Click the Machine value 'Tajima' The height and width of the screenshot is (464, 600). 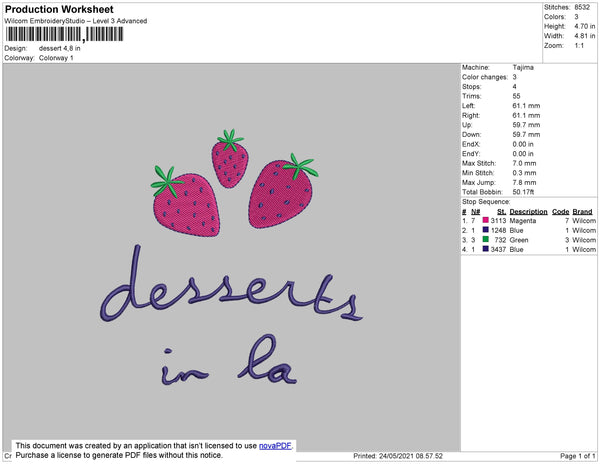coord(523,67)
